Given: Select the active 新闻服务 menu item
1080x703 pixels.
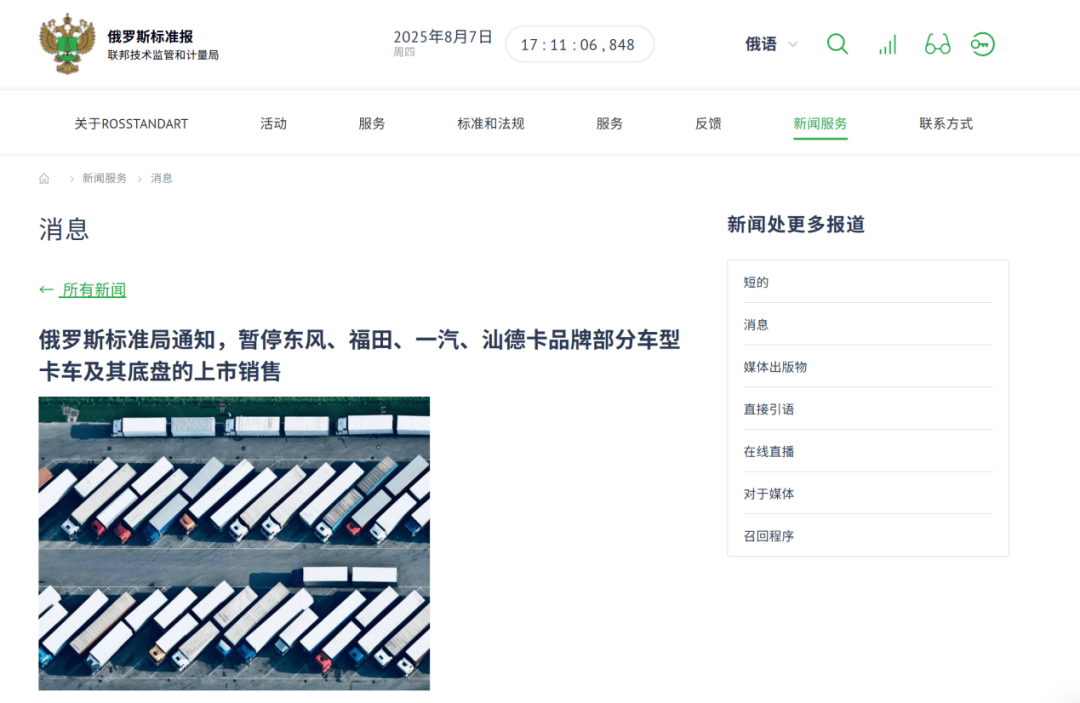Looking at the screenshot, I should pos(820,124).
